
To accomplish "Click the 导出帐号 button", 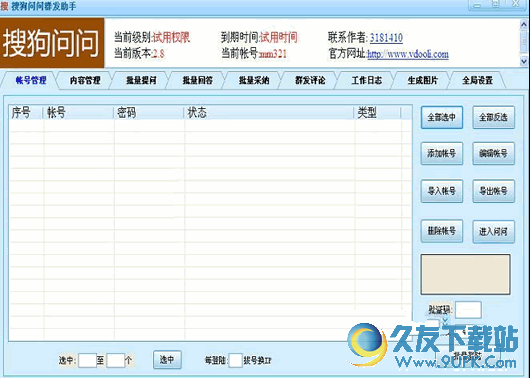I will [x=493, y=191].
